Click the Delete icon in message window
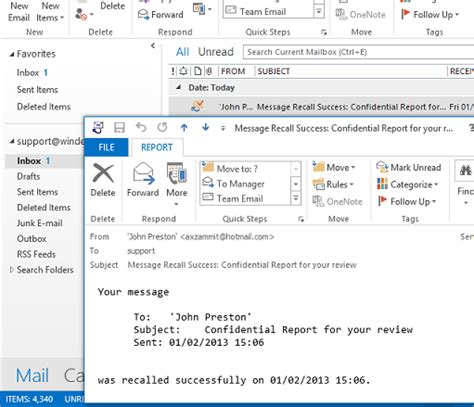The height and width of the screenshot is (407, 474). [103, 173]
